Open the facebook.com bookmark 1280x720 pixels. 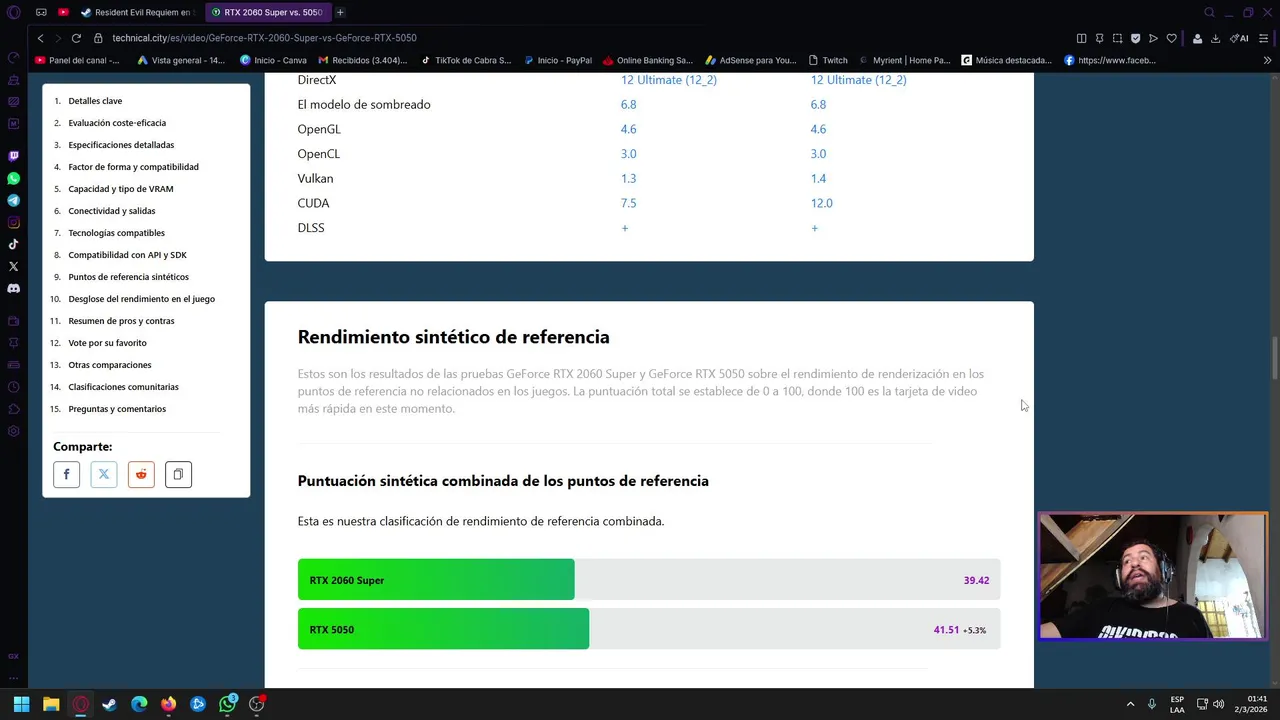point(1110,60)
